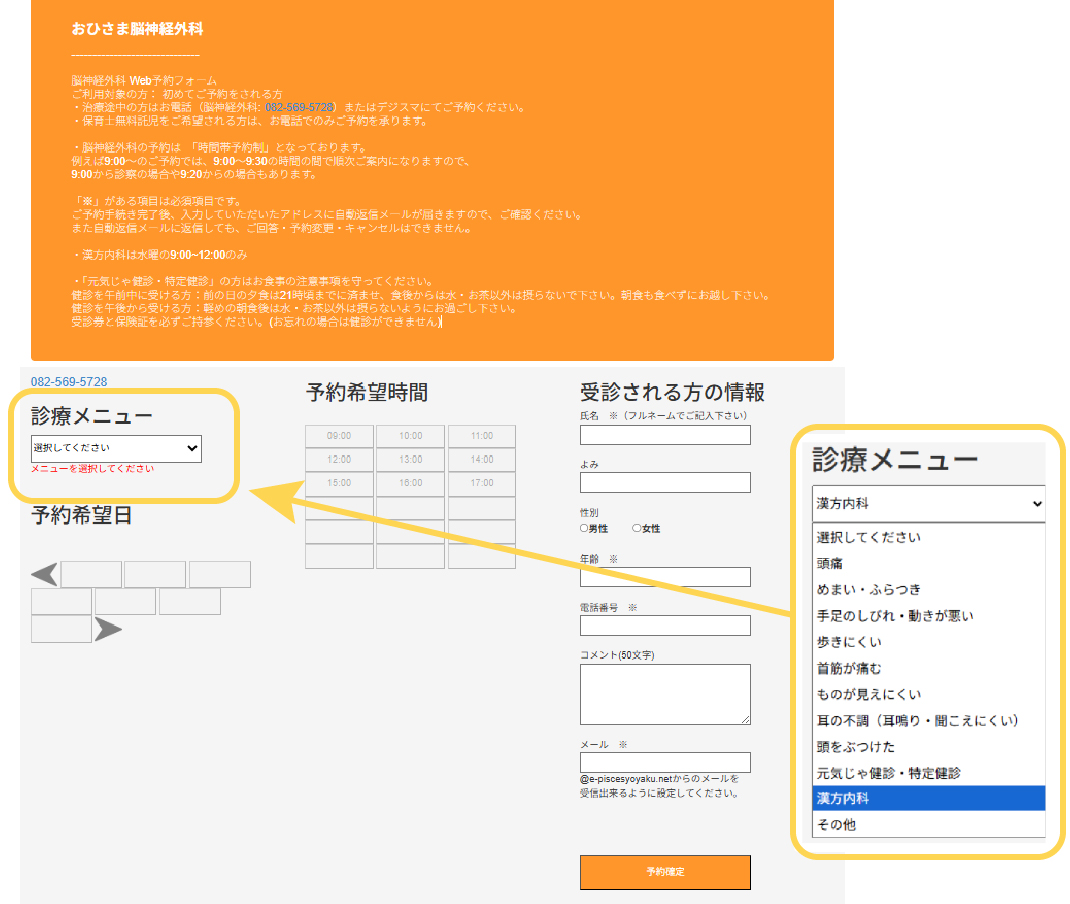This screenshot has height=904, width=1070.
Task: Click the よみ input field
Action: pos(664,482)
